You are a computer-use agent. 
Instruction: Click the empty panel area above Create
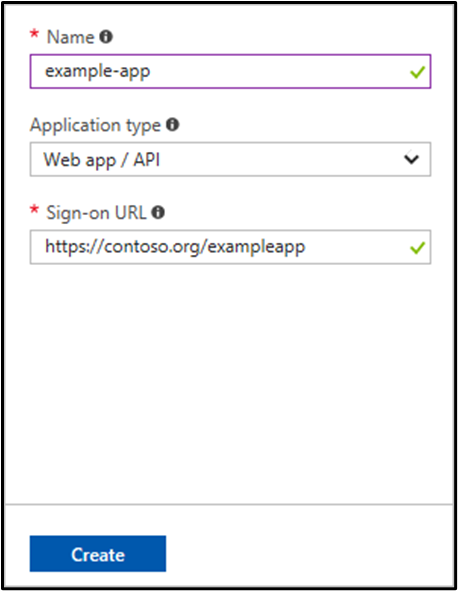click(x=229, y=383)
